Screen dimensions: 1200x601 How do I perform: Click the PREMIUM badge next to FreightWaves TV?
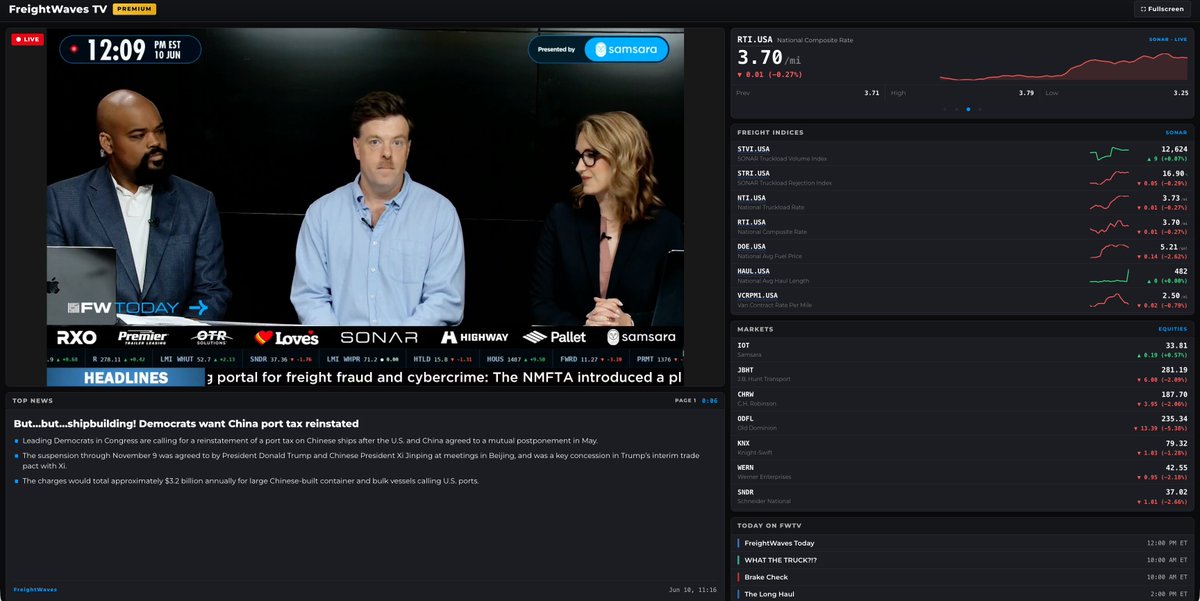[134, 9]
